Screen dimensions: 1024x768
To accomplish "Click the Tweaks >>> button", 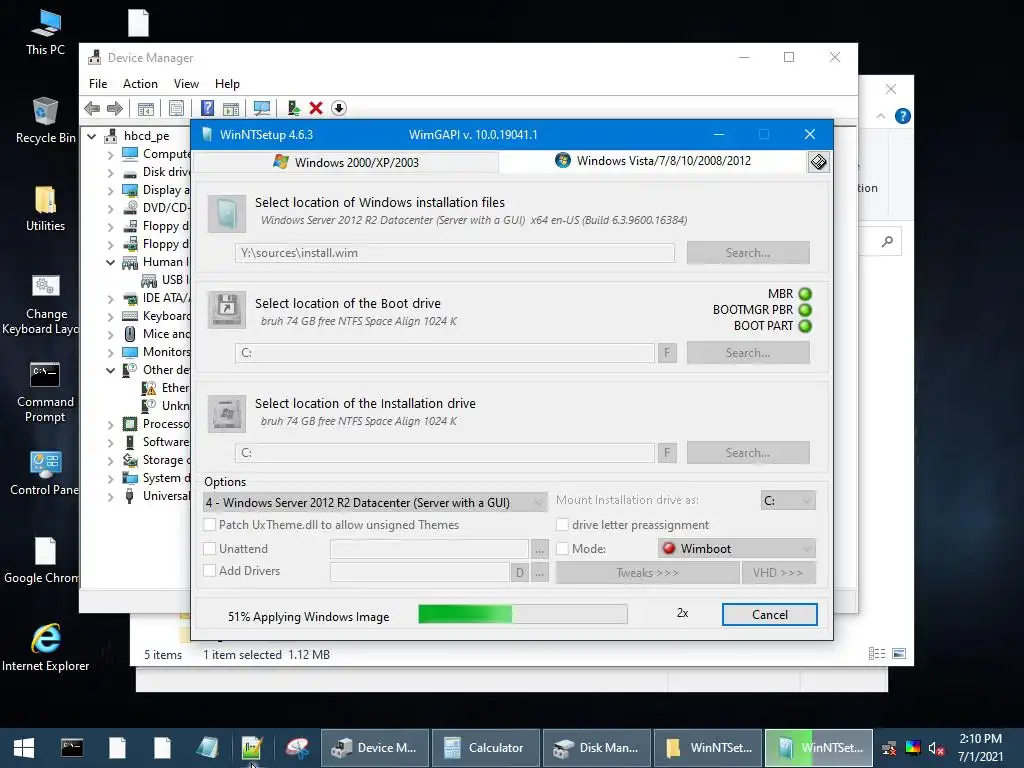I will click(x=647, y=573).
